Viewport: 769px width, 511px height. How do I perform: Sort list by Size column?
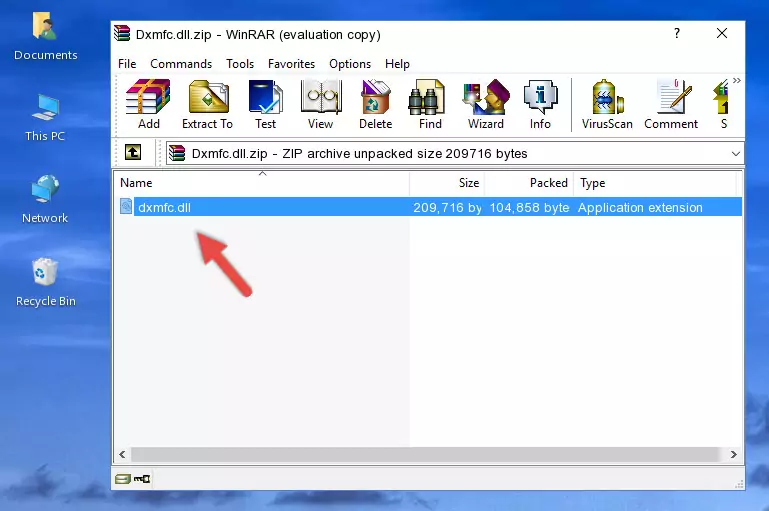447,183
